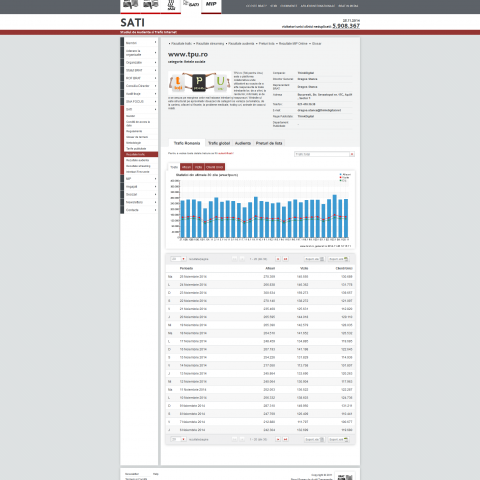Click Export xls button below the table

tap(315, 439)
